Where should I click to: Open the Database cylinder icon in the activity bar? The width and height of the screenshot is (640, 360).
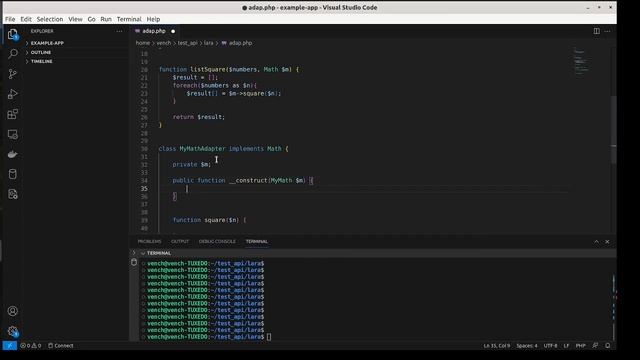[x=13, y=174]
